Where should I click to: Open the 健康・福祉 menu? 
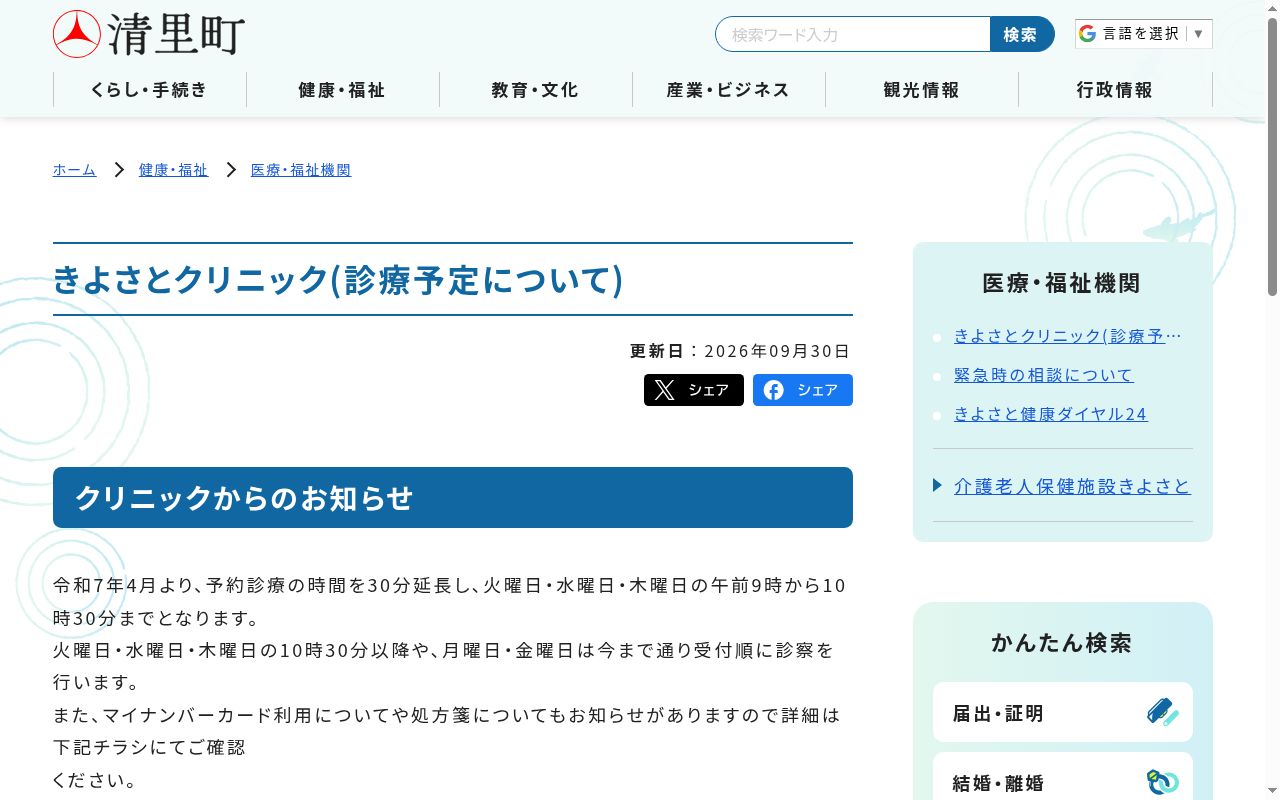(342, 90)
